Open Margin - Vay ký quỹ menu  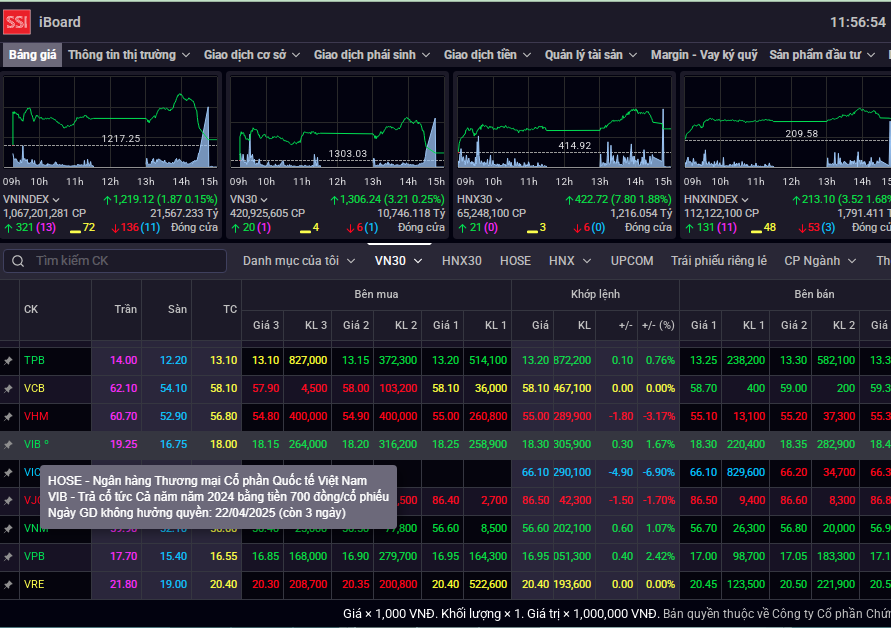coord(704,55)
